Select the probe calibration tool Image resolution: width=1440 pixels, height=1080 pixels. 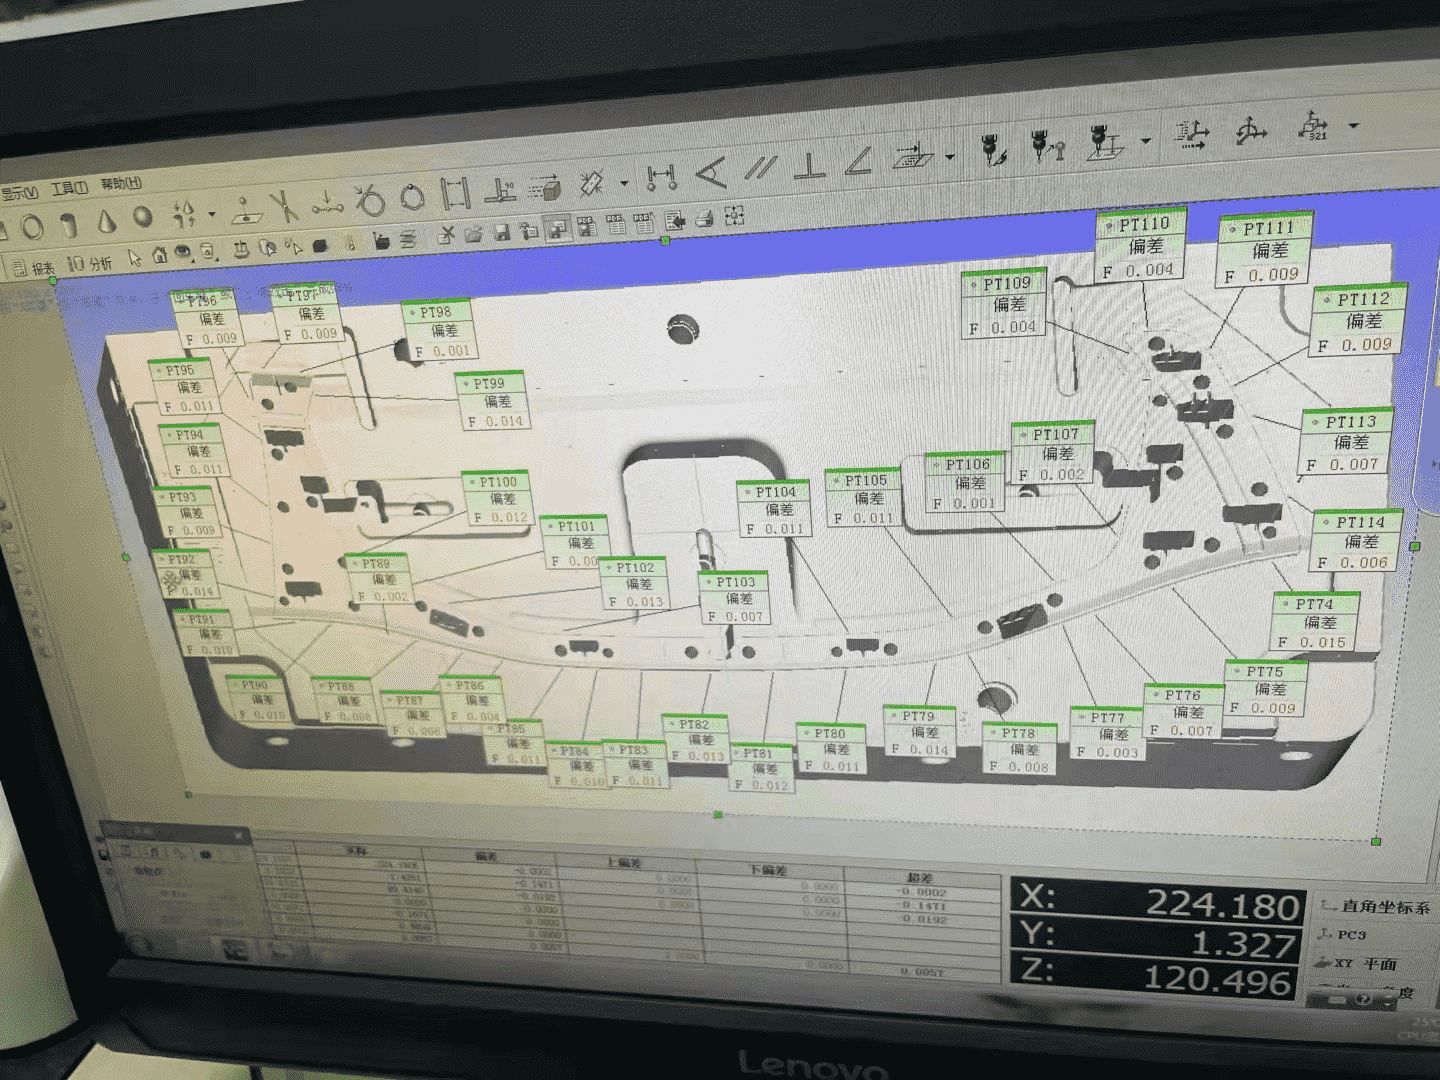tap(992, 149)
